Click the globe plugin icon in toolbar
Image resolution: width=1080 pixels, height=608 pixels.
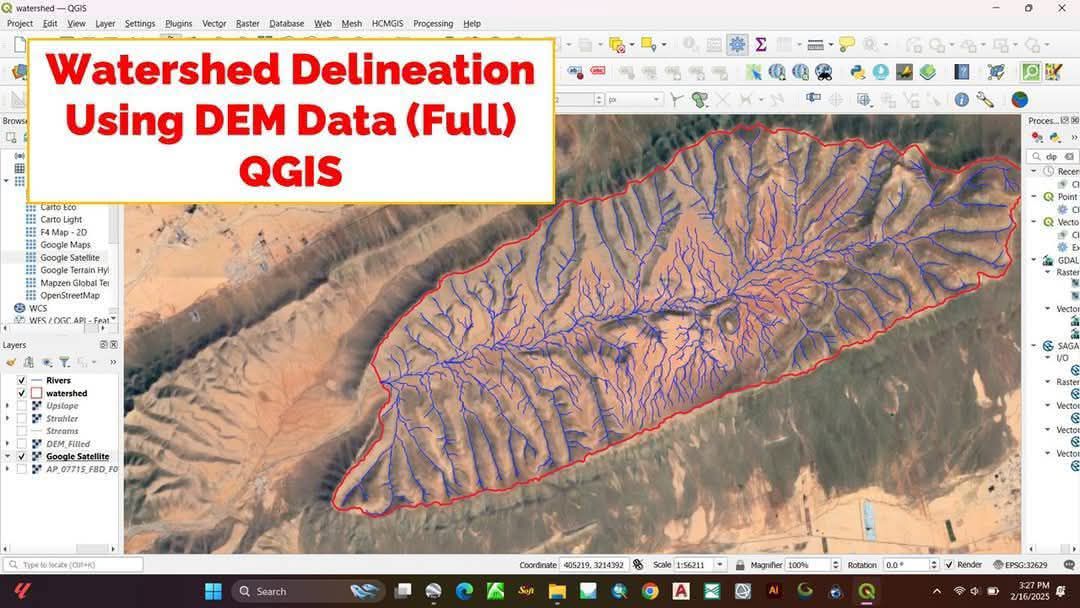tap(1019, 100)
